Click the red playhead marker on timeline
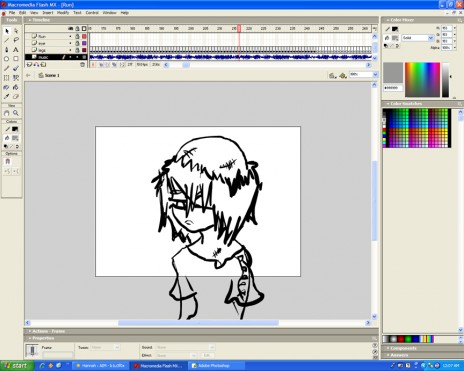The image size is (464, 371). tap(239, 28)
